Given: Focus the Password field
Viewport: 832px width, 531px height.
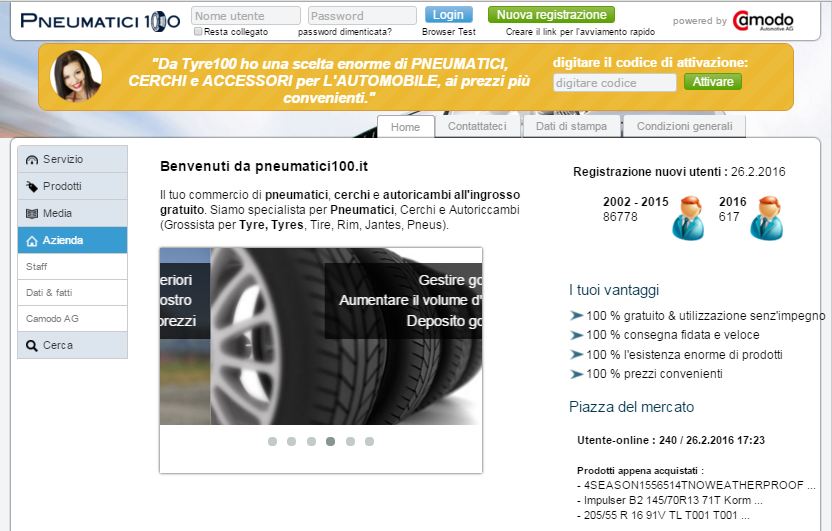Looking at the screenshot, I should point(362,16).
